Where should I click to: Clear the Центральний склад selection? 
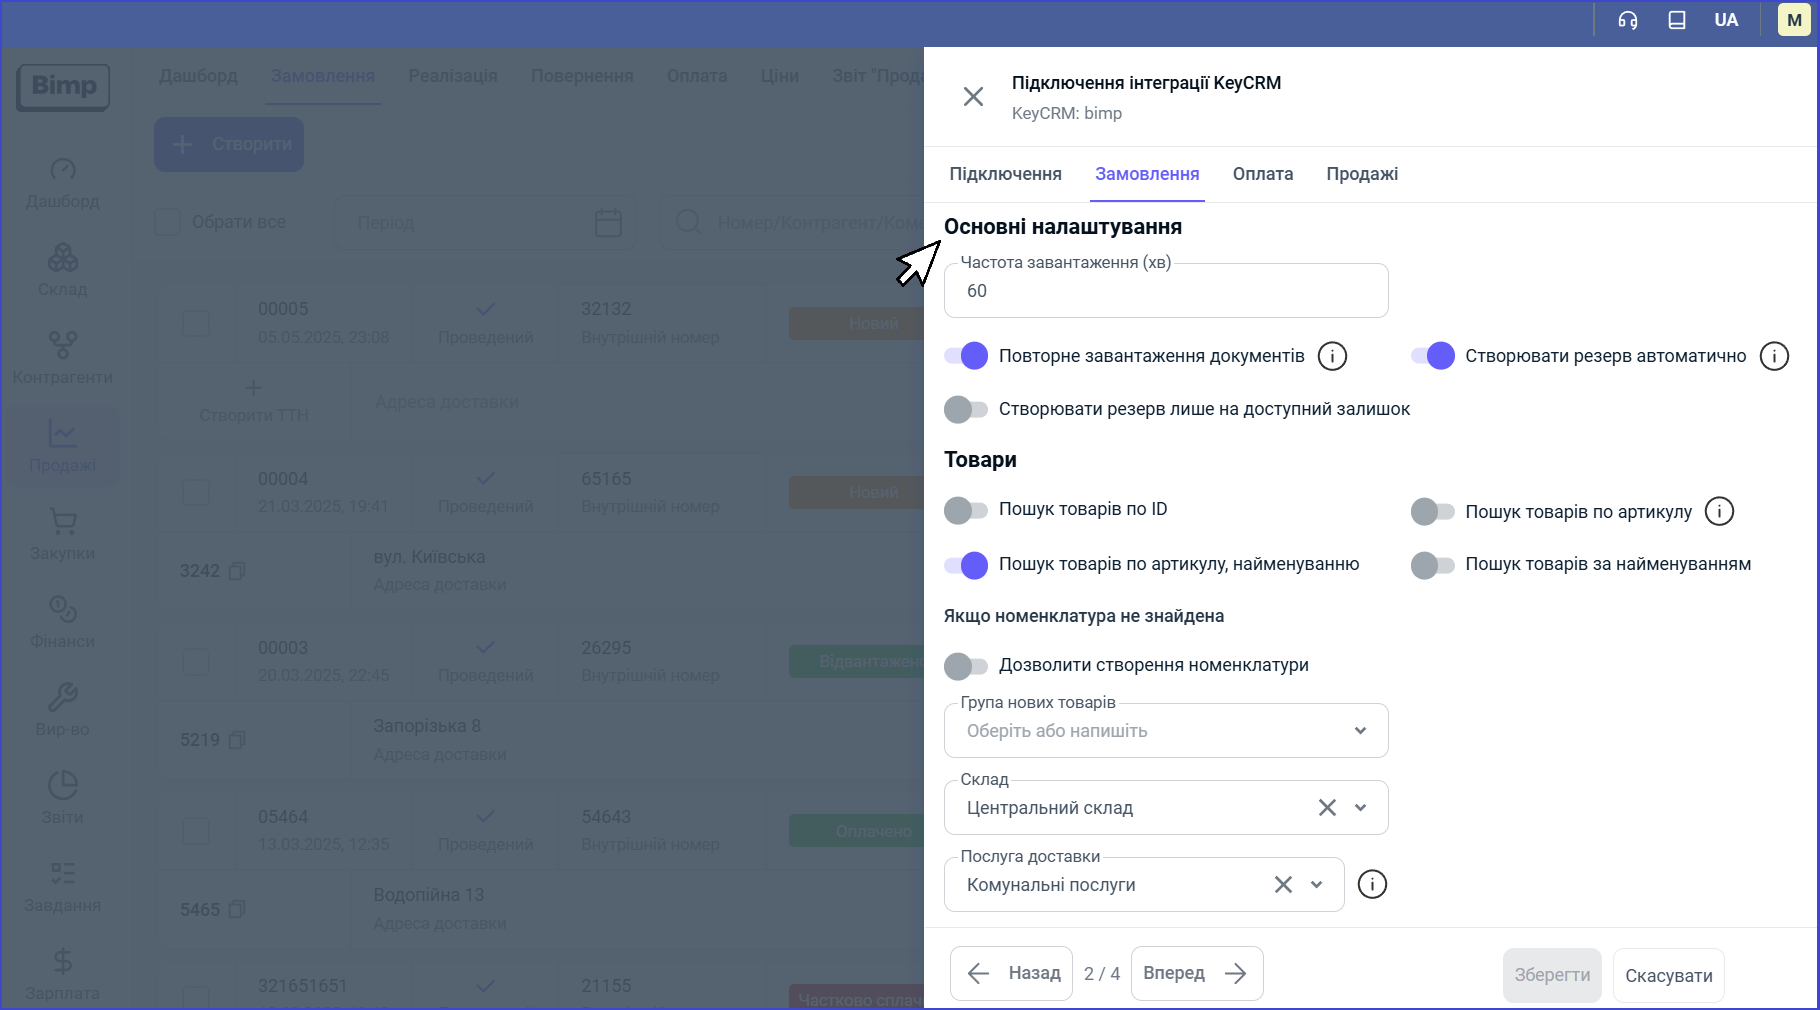pos(1327,807)
